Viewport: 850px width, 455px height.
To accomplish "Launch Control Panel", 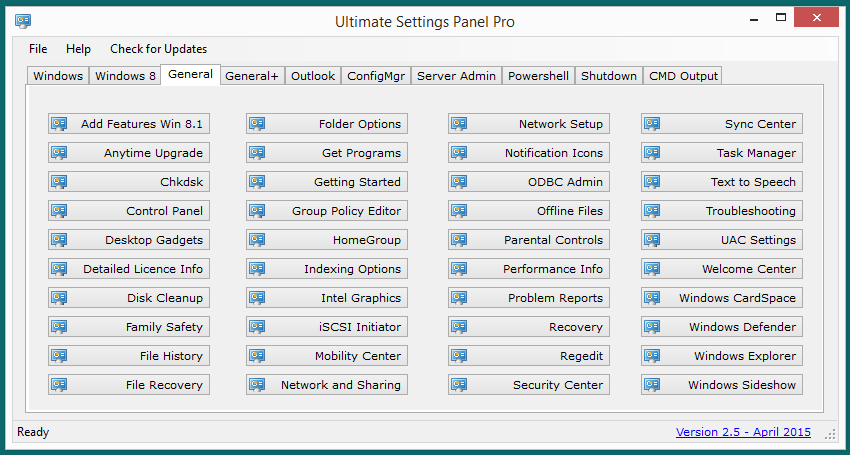I will pos(128,211).
